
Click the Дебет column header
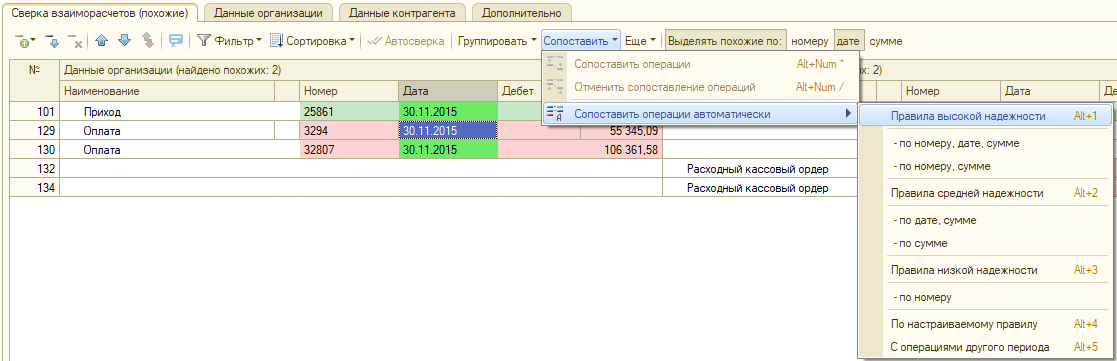519,91
